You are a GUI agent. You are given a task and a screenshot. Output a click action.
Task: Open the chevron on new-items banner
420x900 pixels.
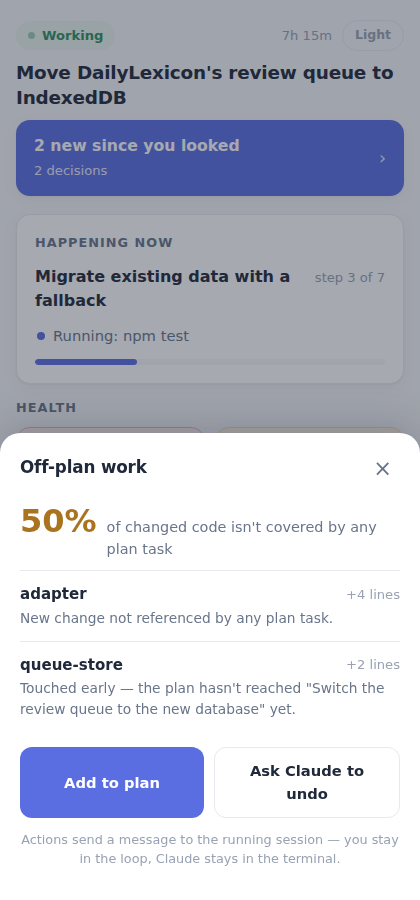point(383,158)
